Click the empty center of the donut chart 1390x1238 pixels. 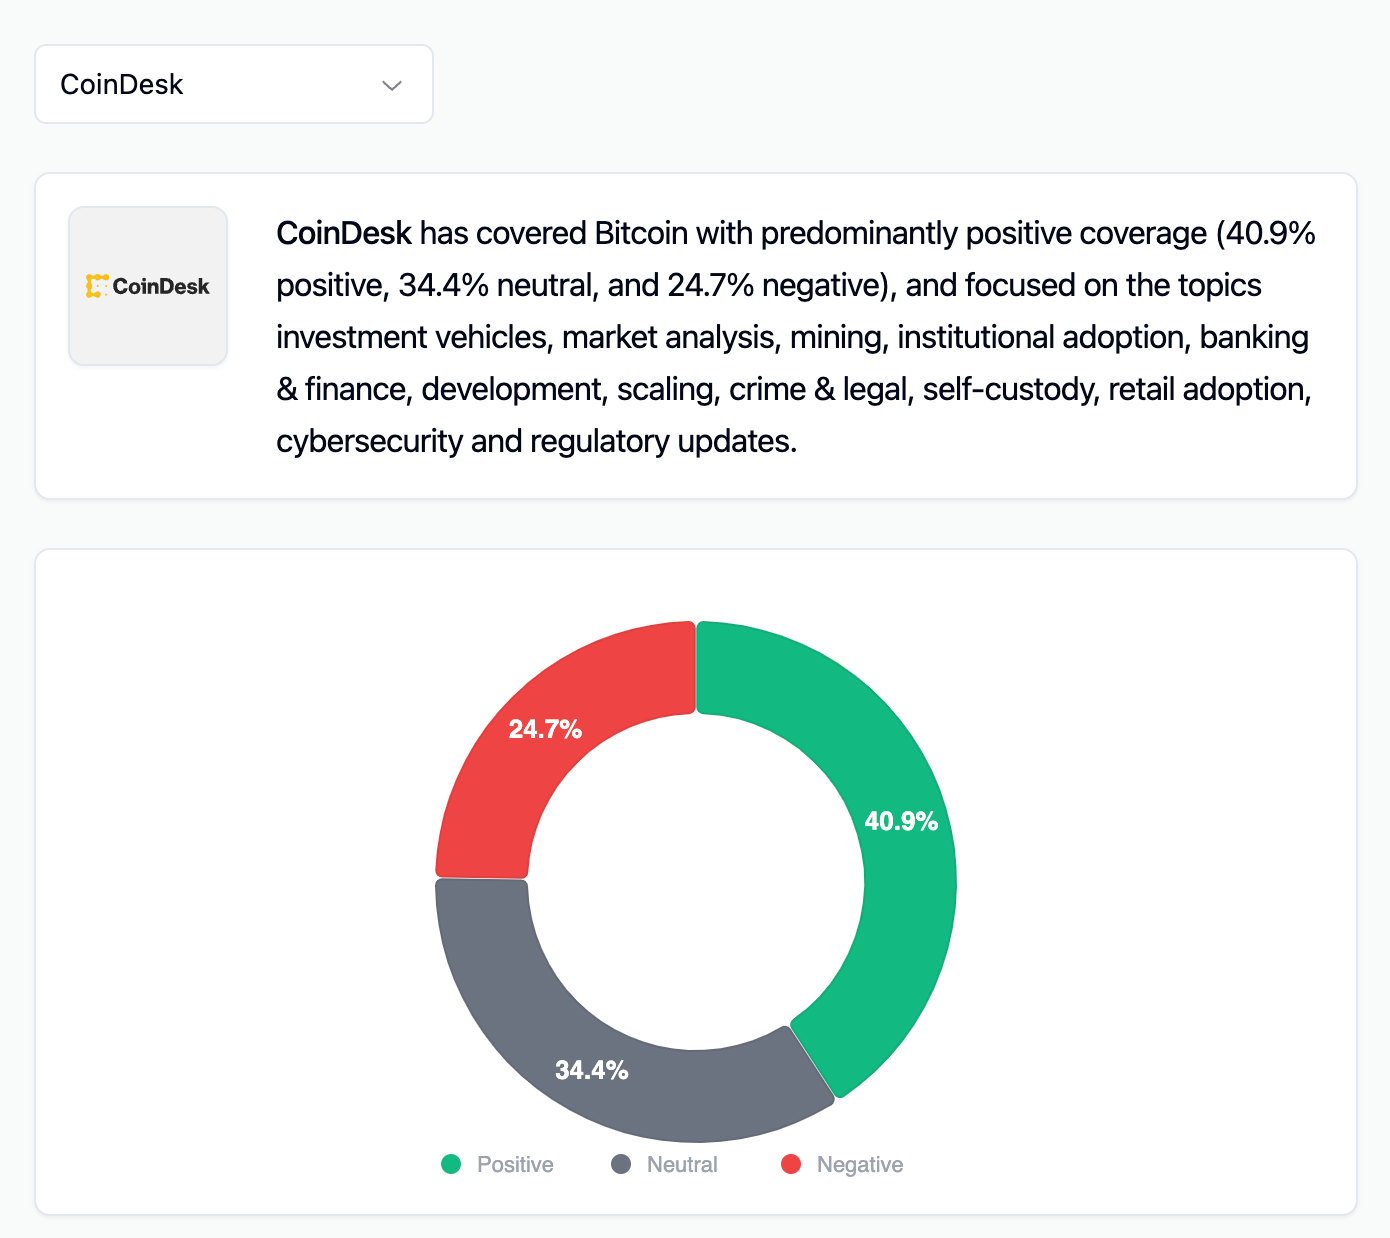pyautogui.click(x=696, y=882)
